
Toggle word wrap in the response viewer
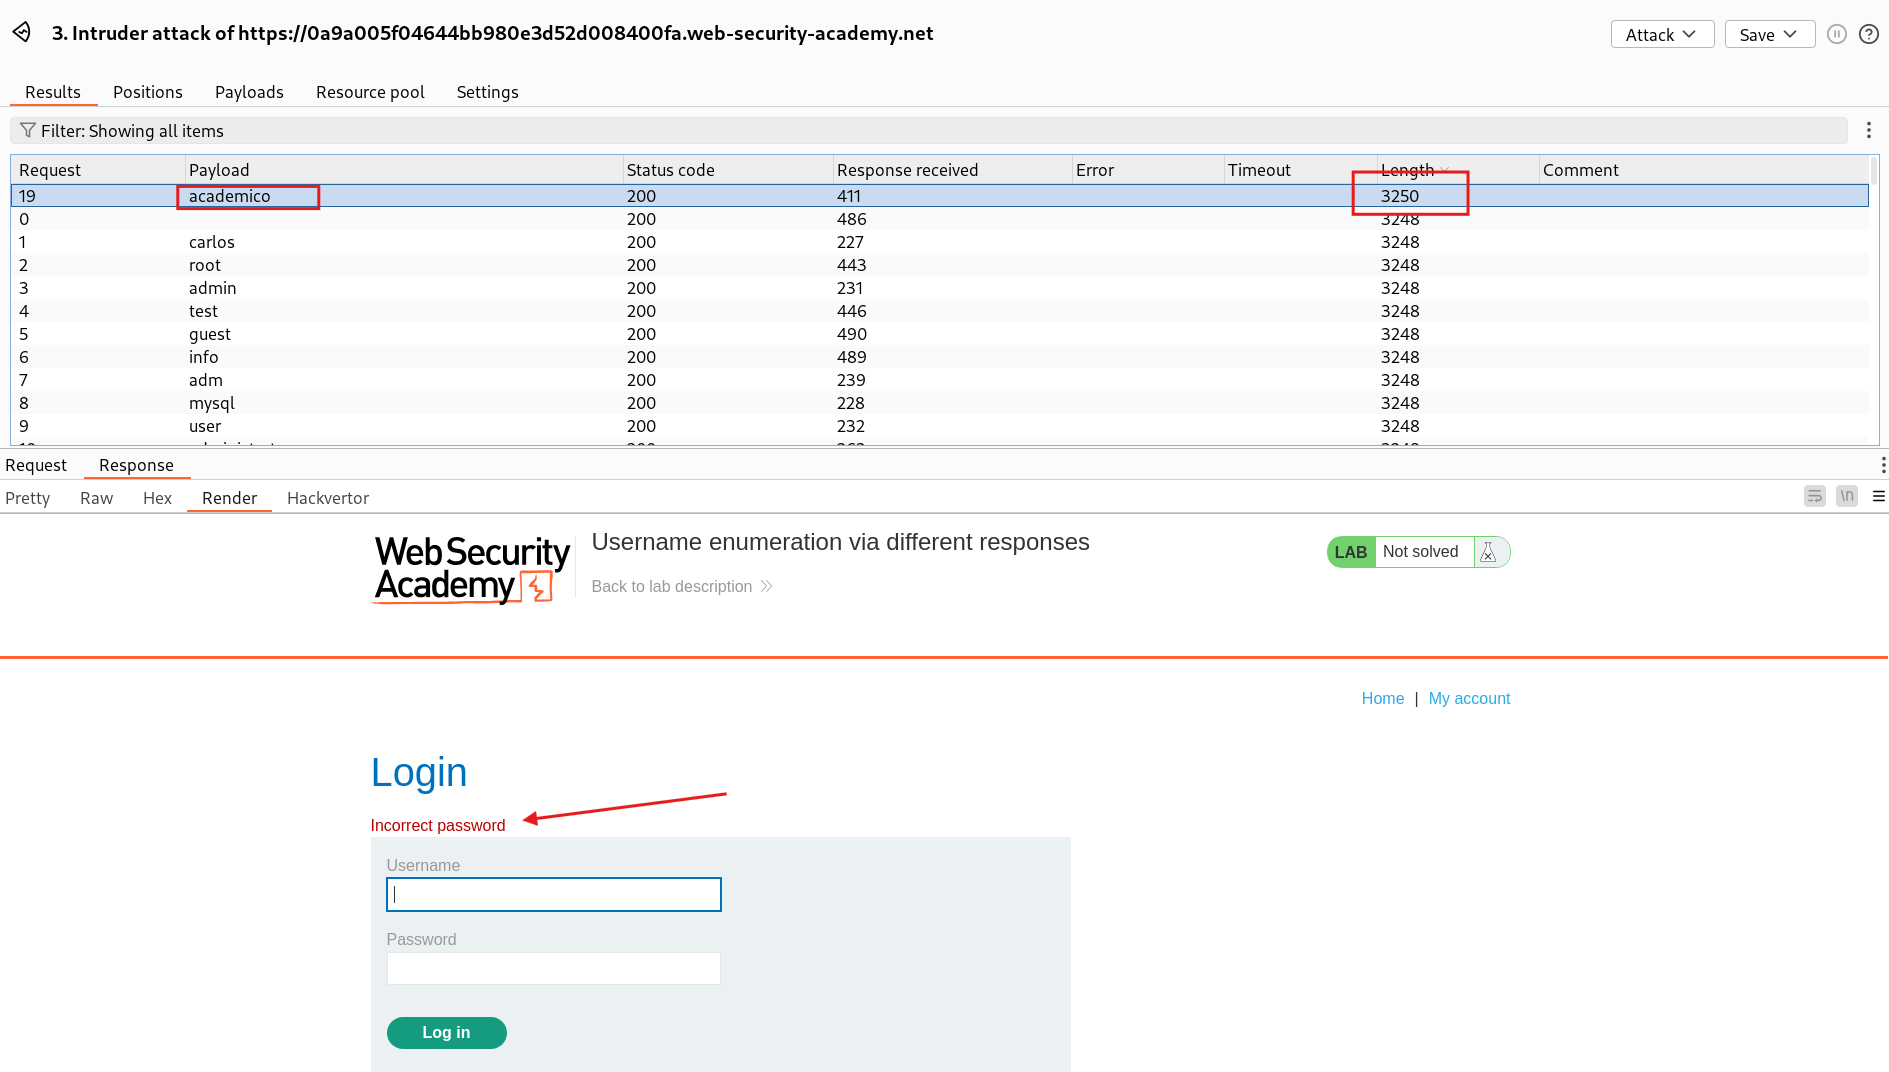point(1814,496)
